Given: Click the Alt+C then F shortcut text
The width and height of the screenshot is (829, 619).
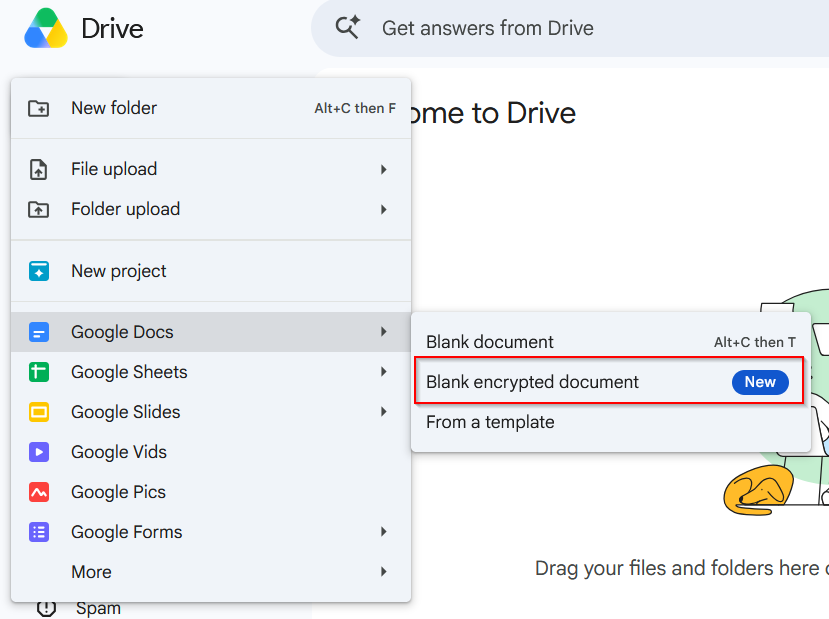Looking at the screenshot, I should tap(355, 108).
